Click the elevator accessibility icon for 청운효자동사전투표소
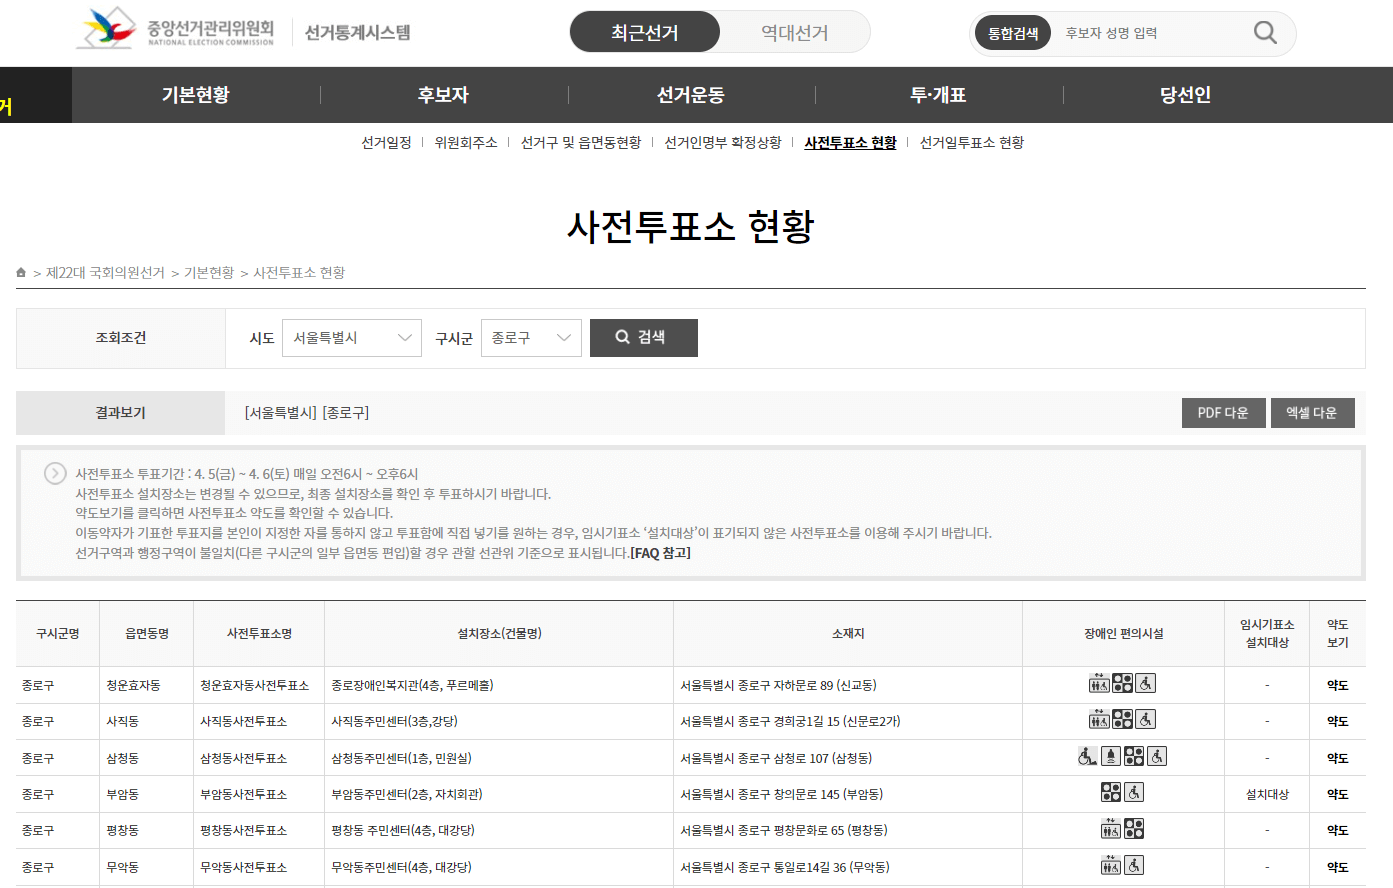The image size is (1393, 888). pos(1099,683)
